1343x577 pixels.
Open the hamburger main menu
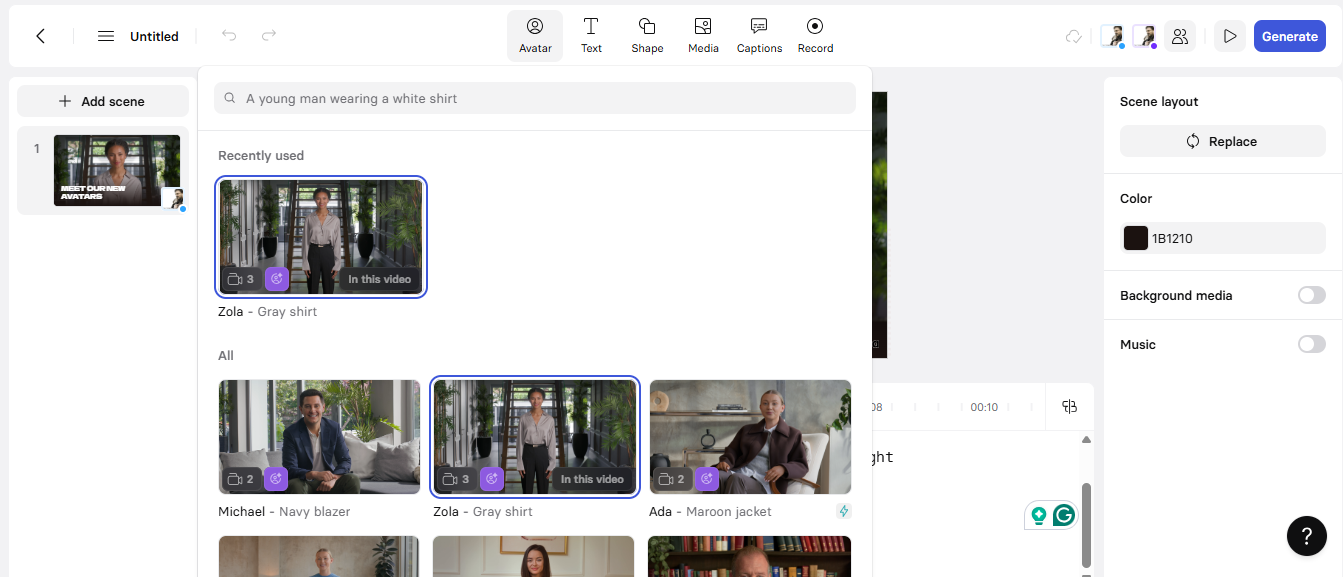(106, 36)
